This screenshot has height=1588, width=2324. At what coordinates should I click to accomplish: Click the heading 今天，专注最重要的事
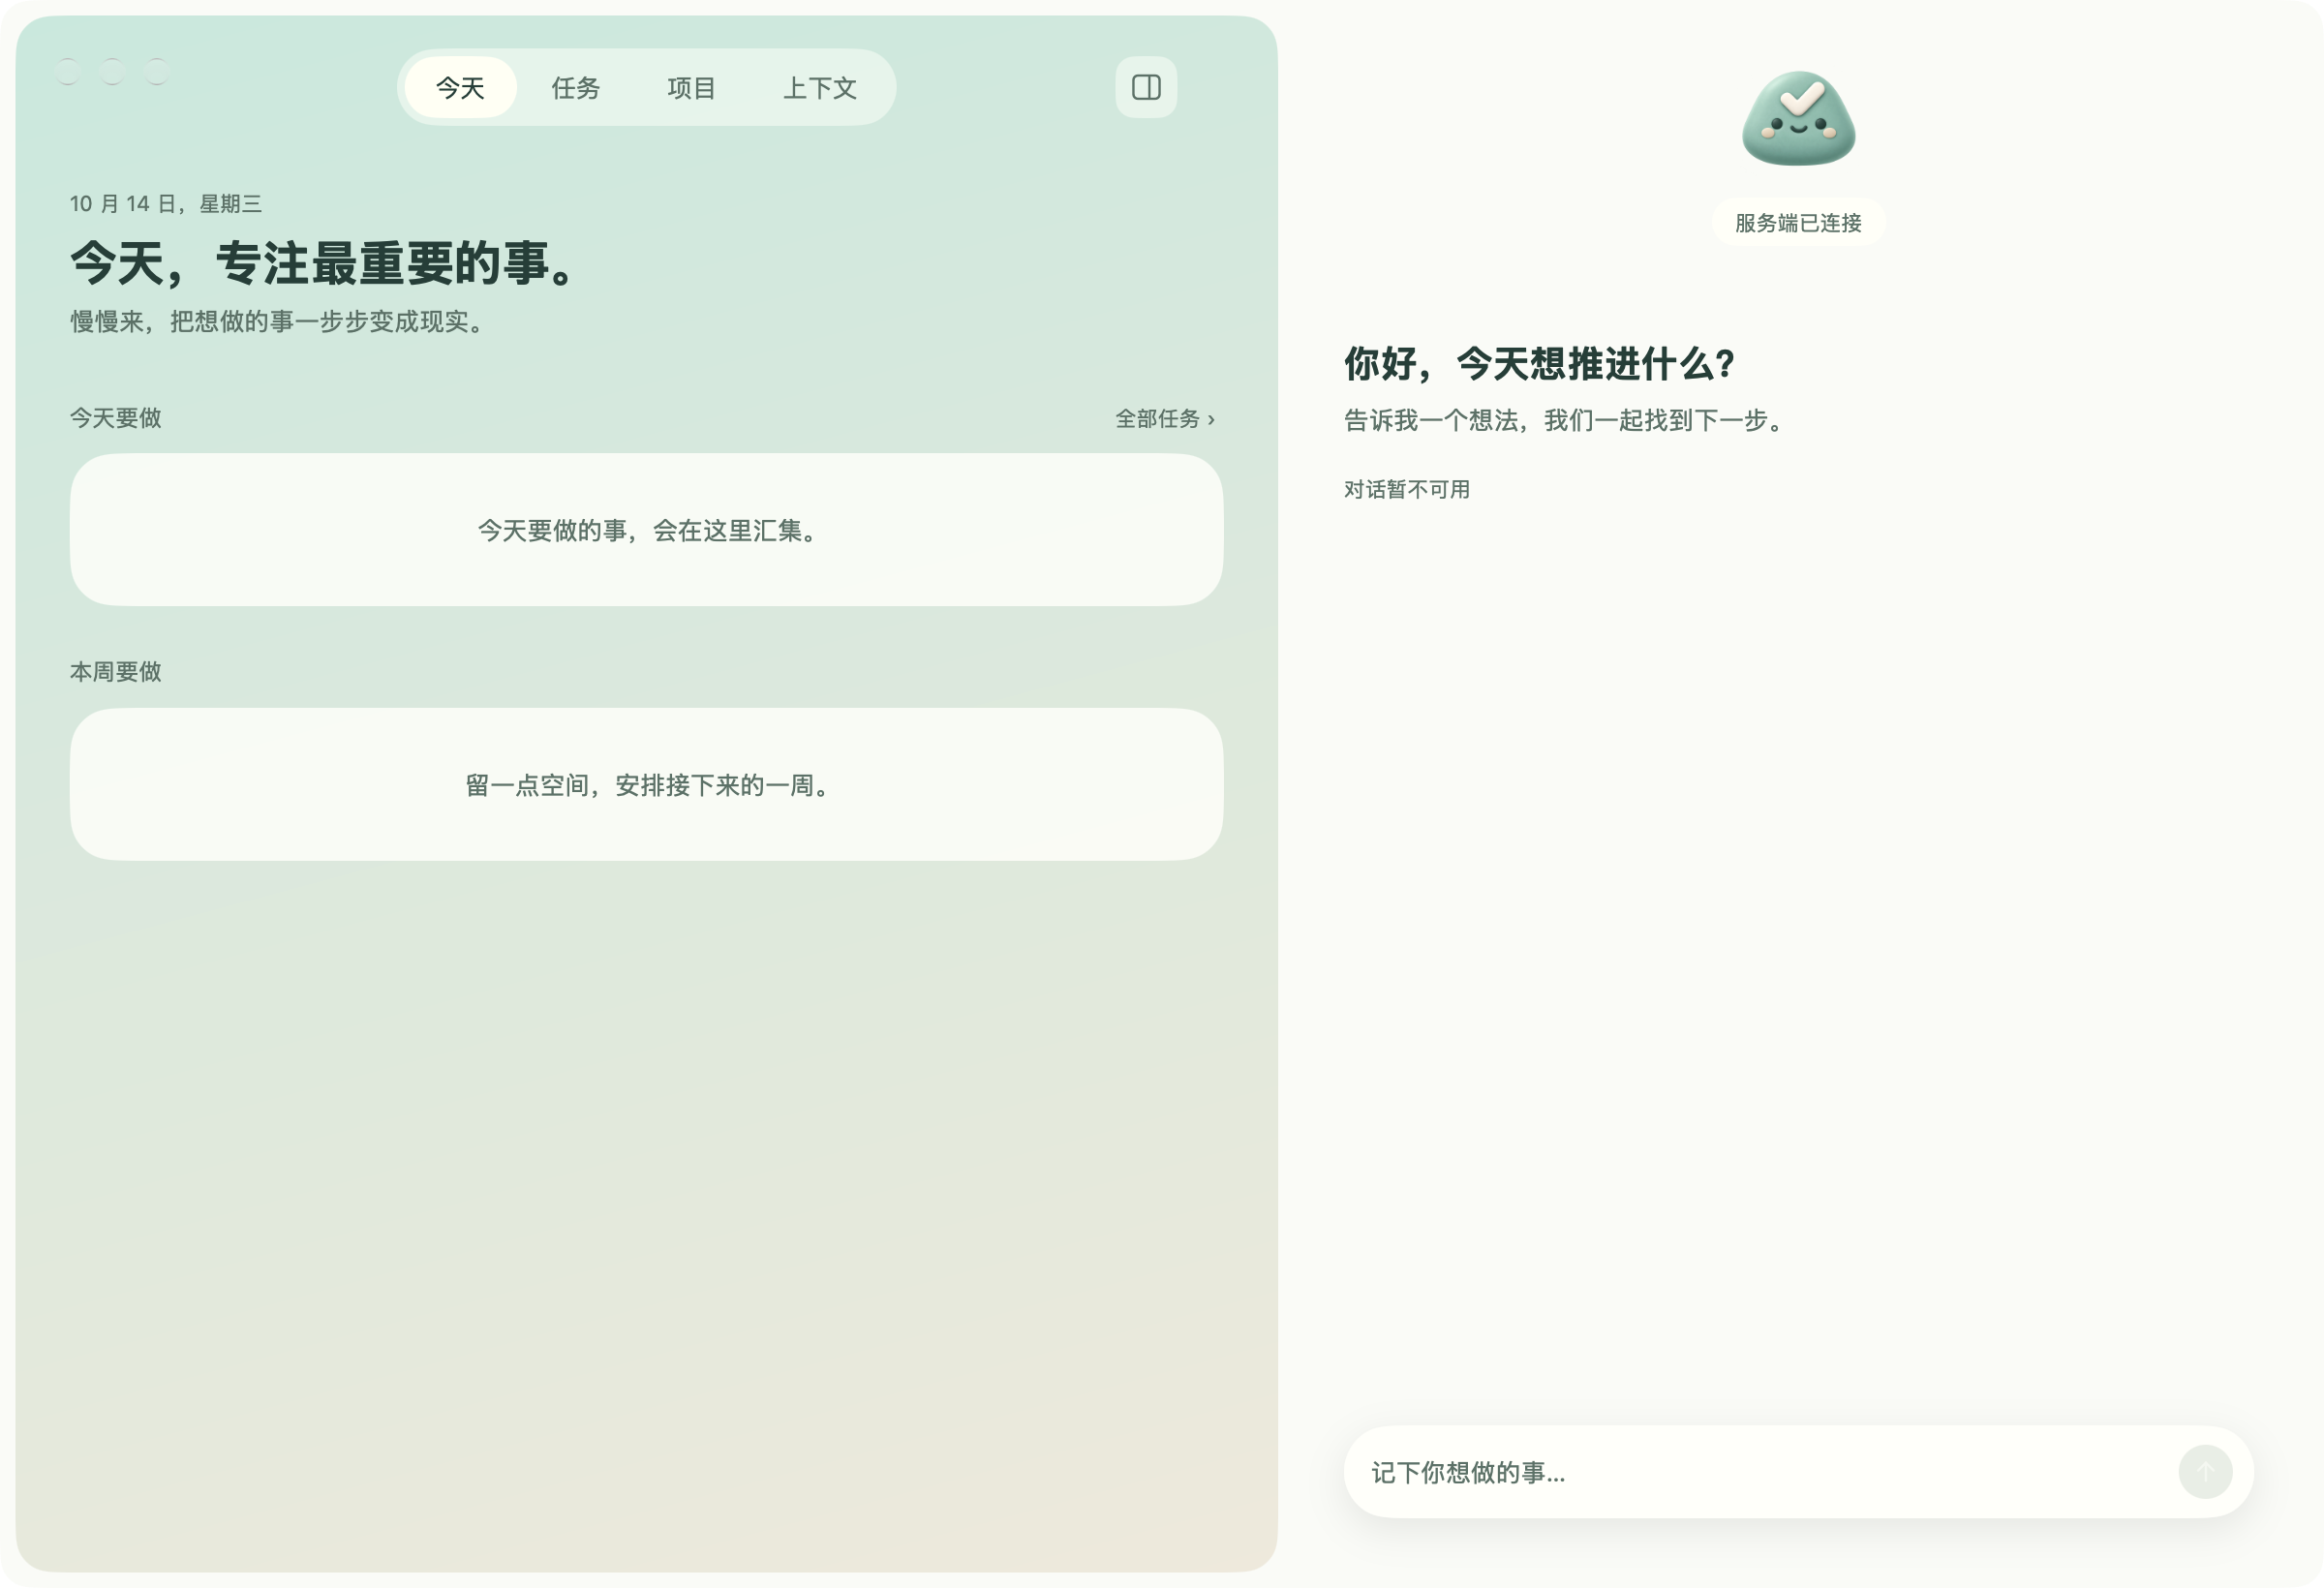click(322, 263)
